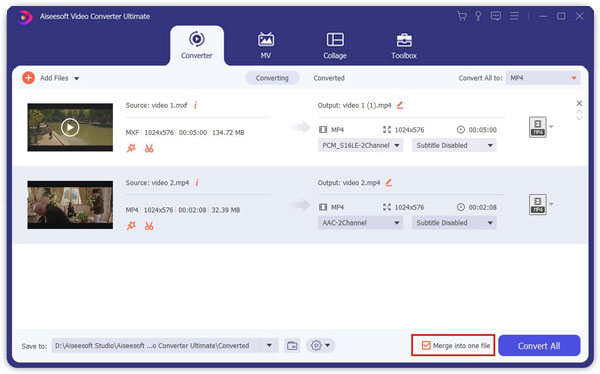Viewport: 600px width, 374px height.
Task: Toggle Merge into one file checkbox
Action: point(426,346)
